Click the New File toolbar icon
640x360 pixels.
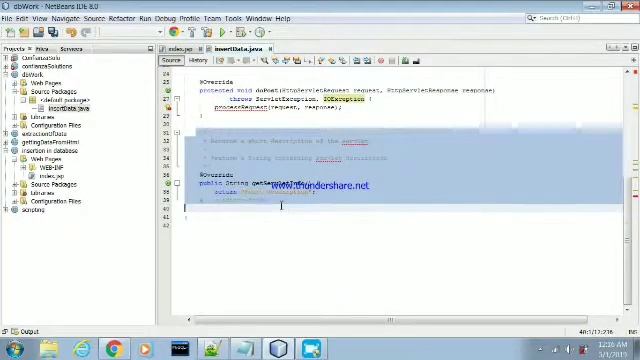(x=10, y=32)
